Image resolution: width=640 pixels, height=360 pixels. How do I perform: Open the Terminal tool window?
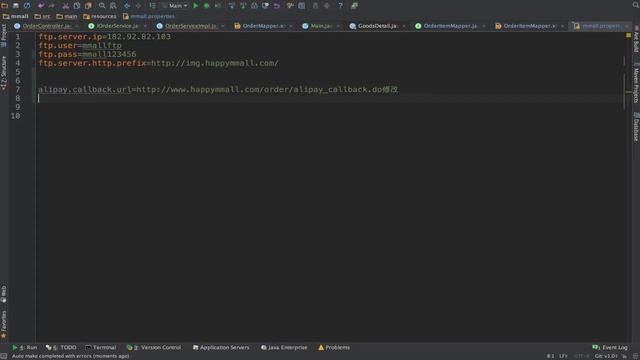click(x=101, y=347)
